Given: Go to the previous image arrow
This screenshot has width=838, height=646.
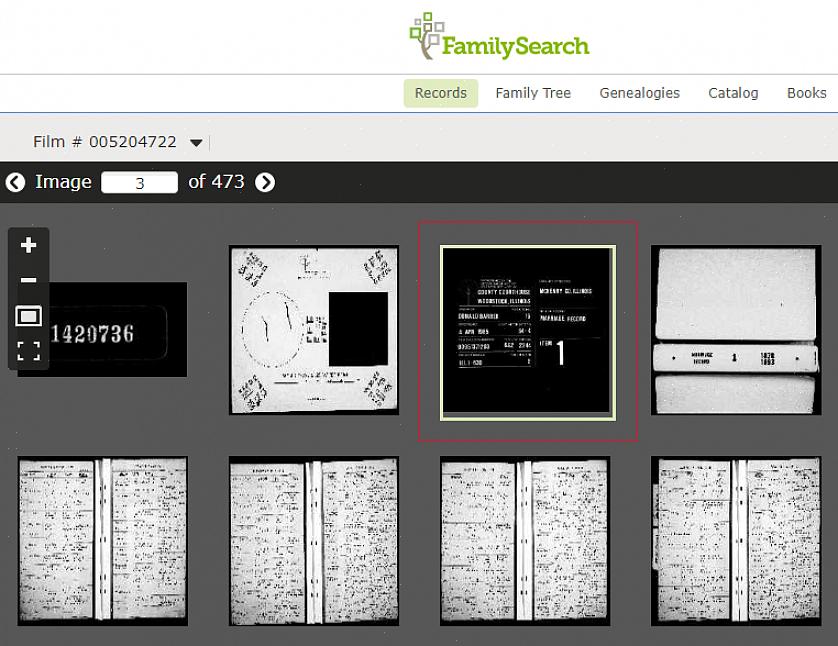Looking at the screenshot, I should click(15, 182).
